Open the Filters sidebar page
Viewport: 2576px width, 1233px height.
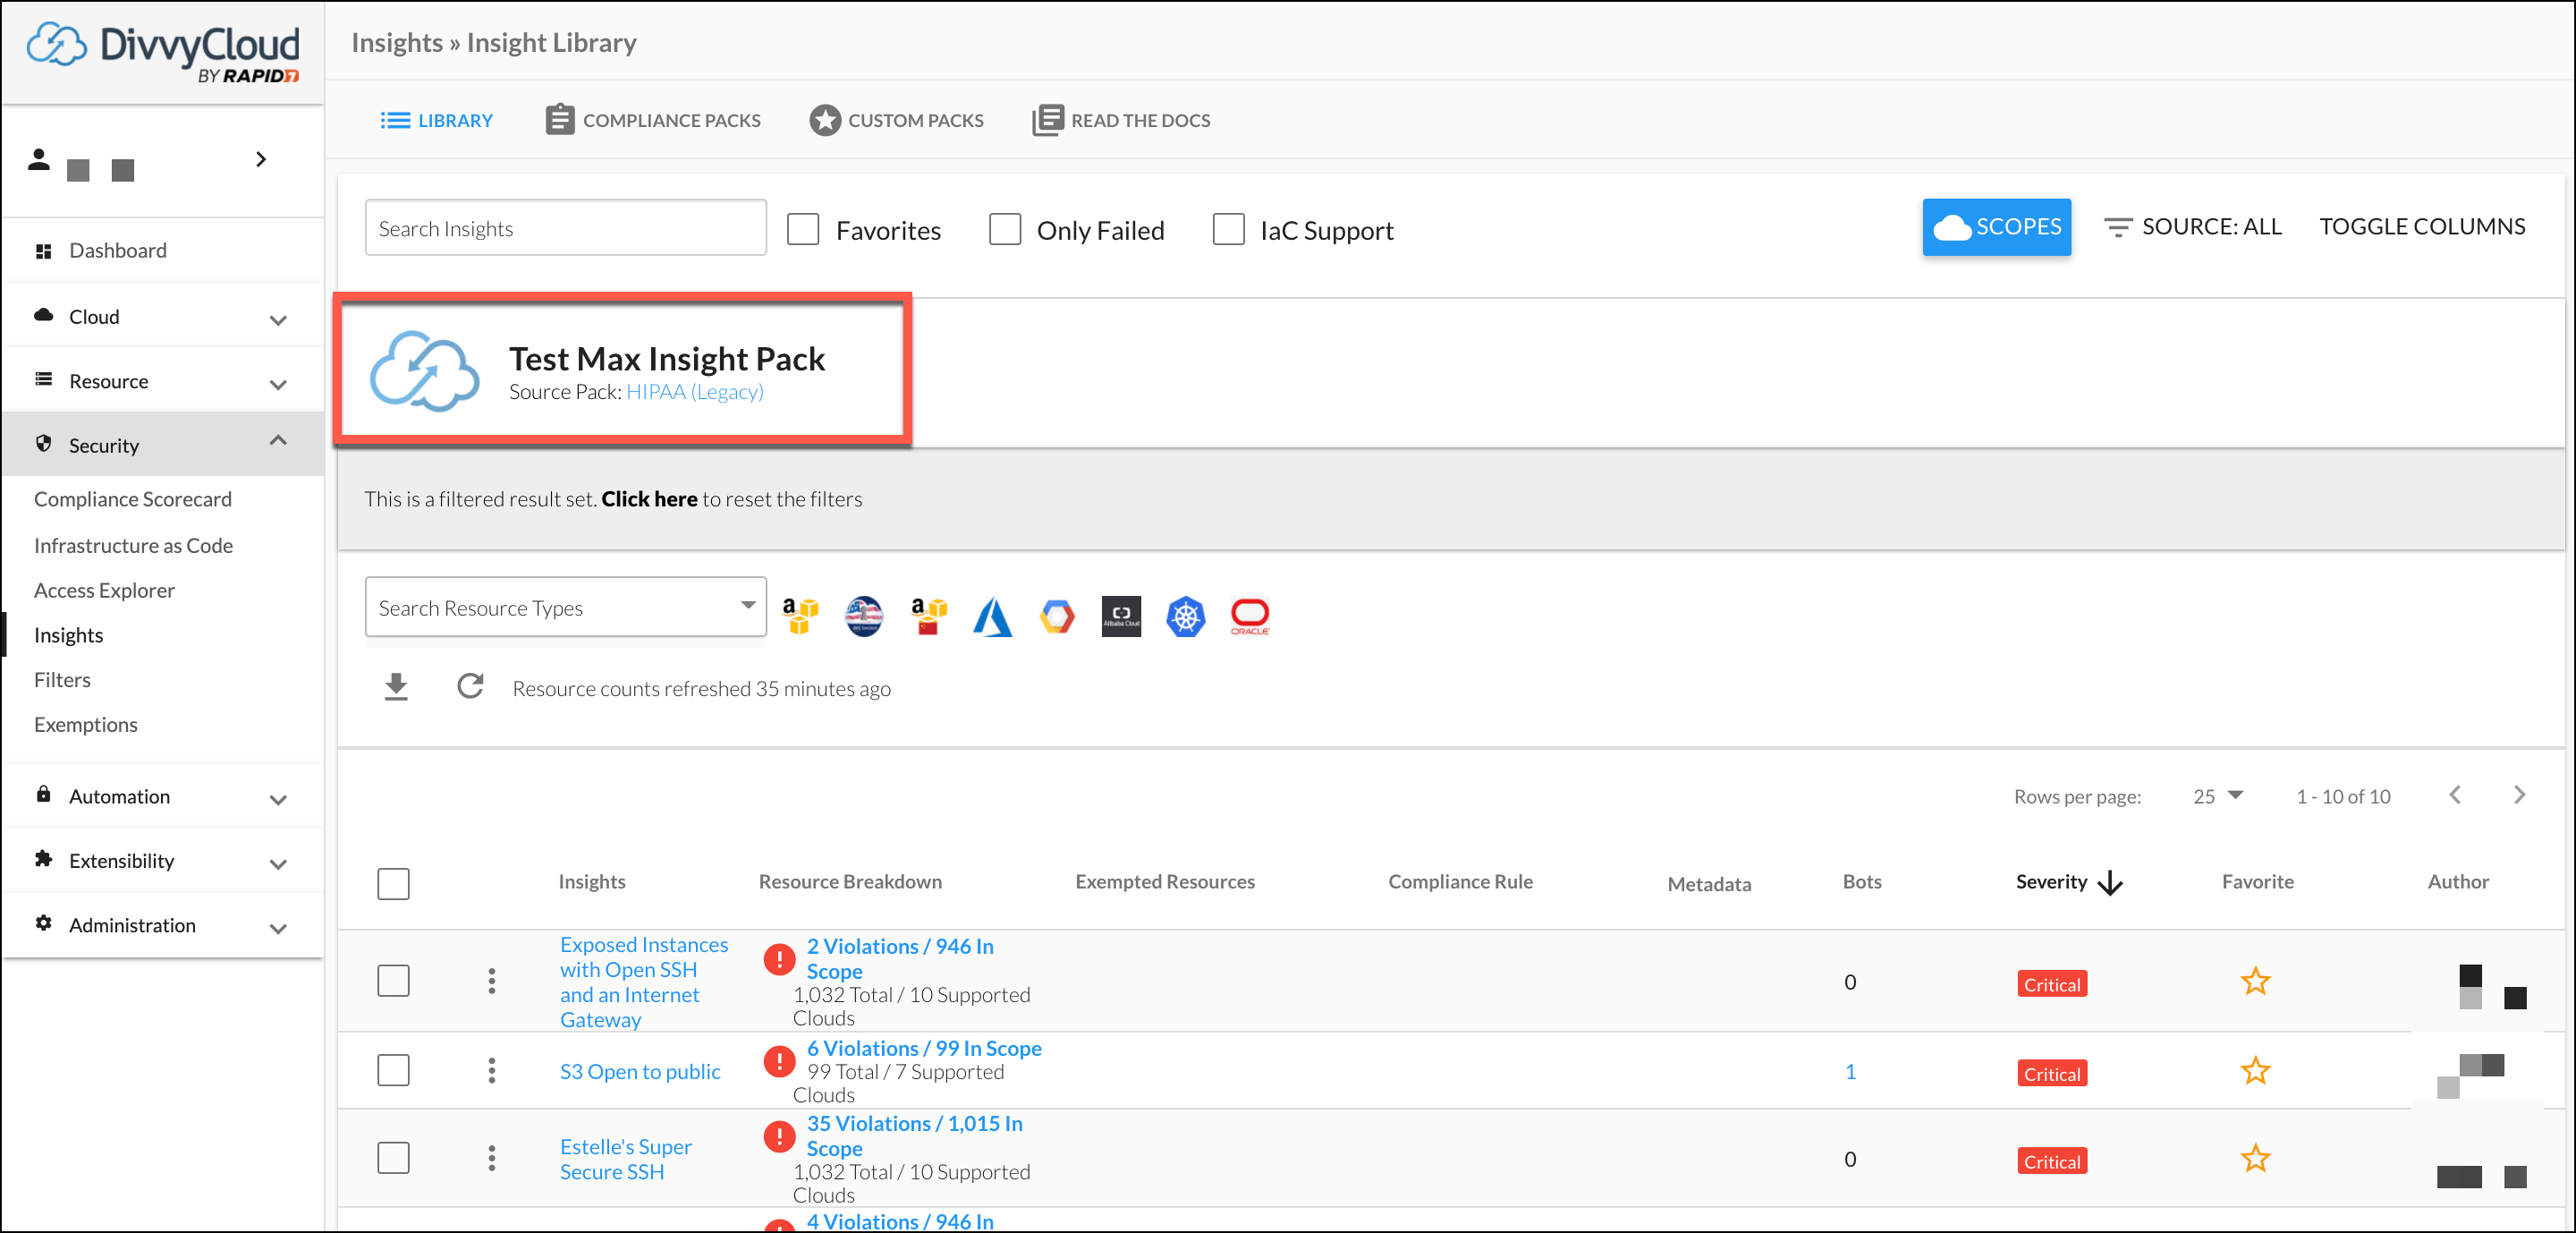(62, 680)
